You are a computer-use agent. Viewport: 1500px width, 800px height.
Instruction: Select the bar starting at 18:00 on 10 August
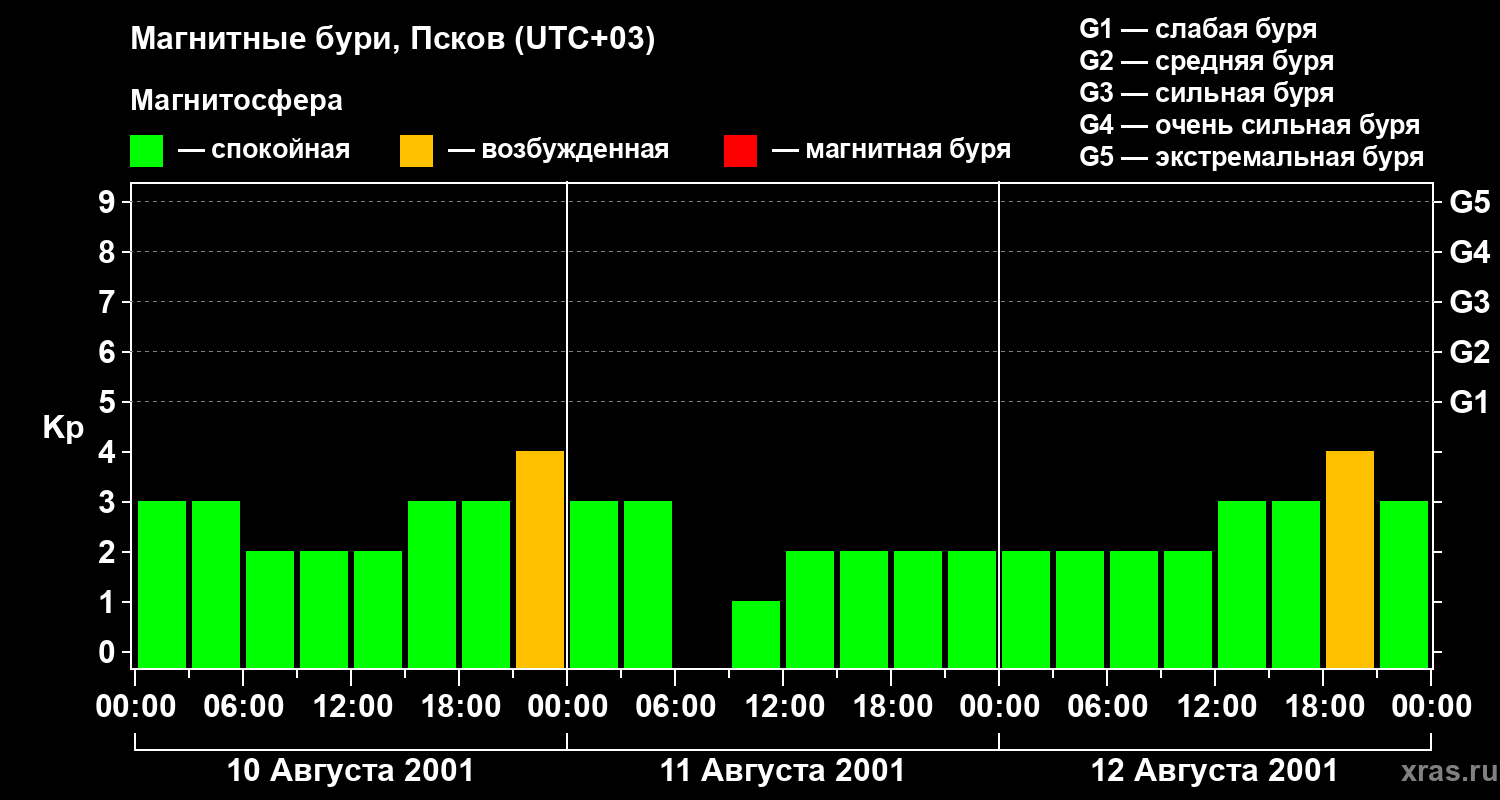486,585
